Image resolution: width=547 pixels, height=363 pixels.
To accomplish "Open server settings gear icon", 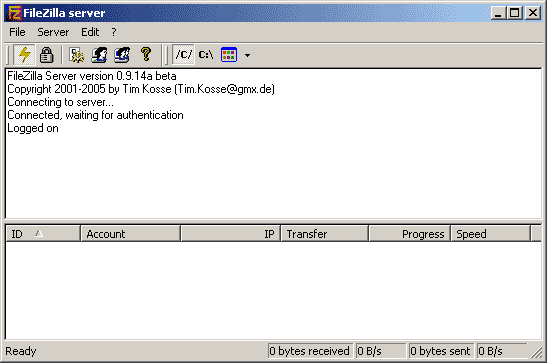I will [76, 55].
